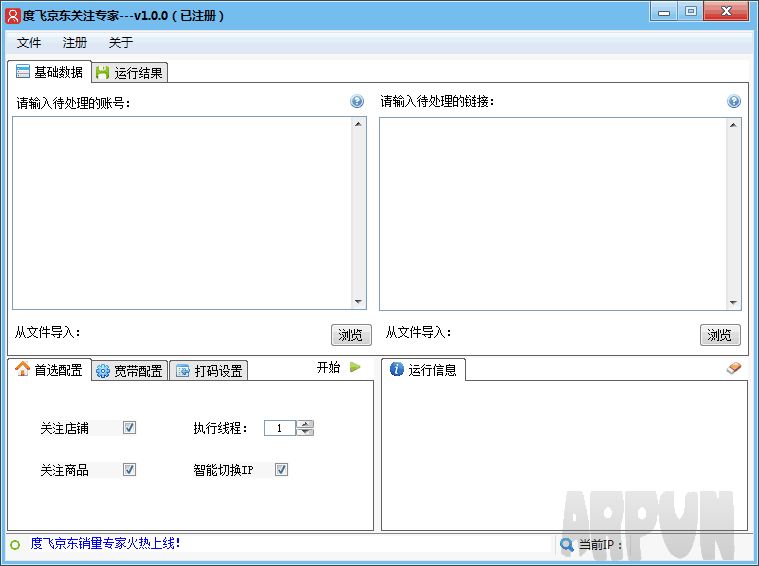The height and width of the screenshot is (566, 759).
Task: Click the 执行线程 number field
Action: click(x=280, y=428)
